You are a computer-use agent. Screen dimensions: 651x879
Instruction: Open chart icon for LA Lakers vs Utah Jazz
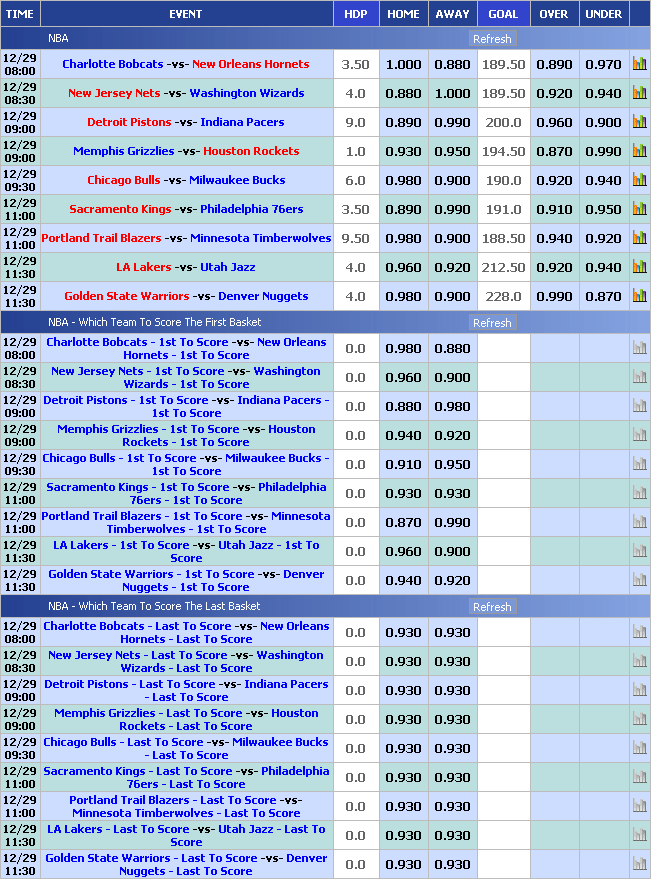[639, 267]
